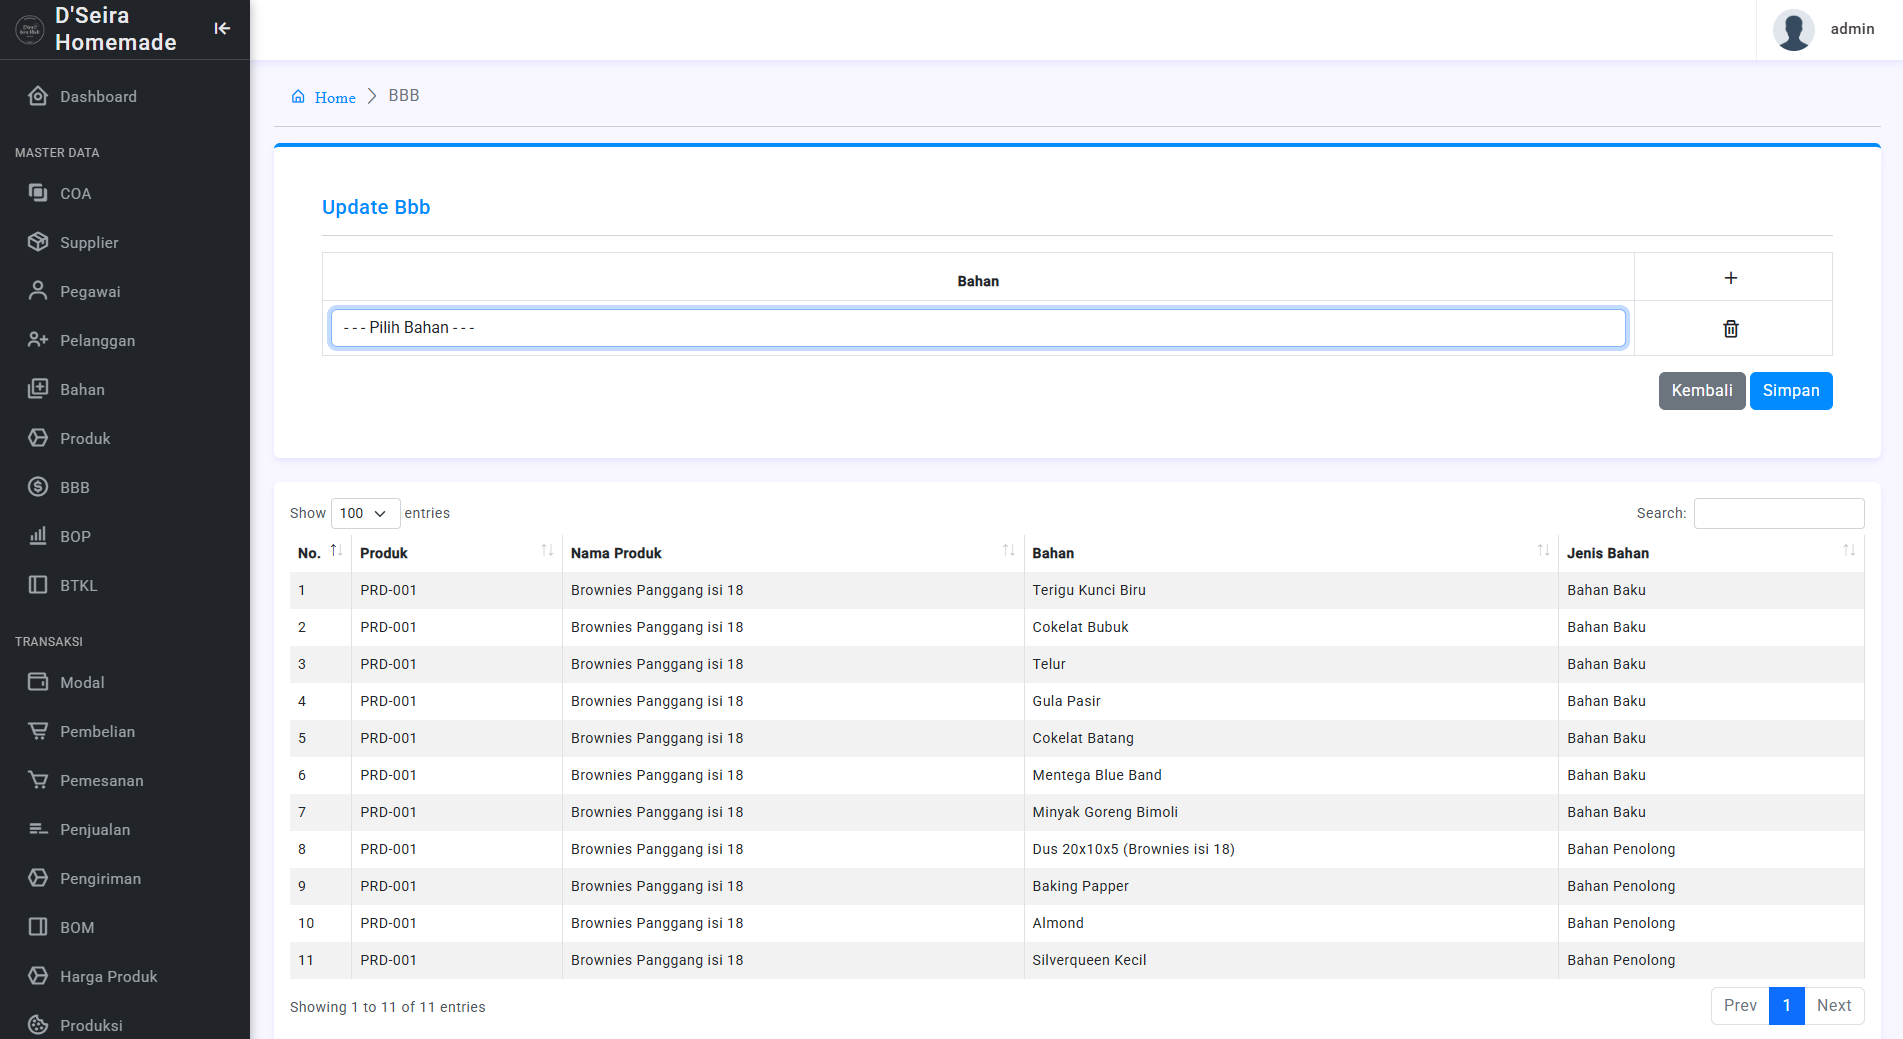The height and width of the screenshot is (1039, 1903).
Task: Click the home icon in breadcrumb
Action: 298,97
